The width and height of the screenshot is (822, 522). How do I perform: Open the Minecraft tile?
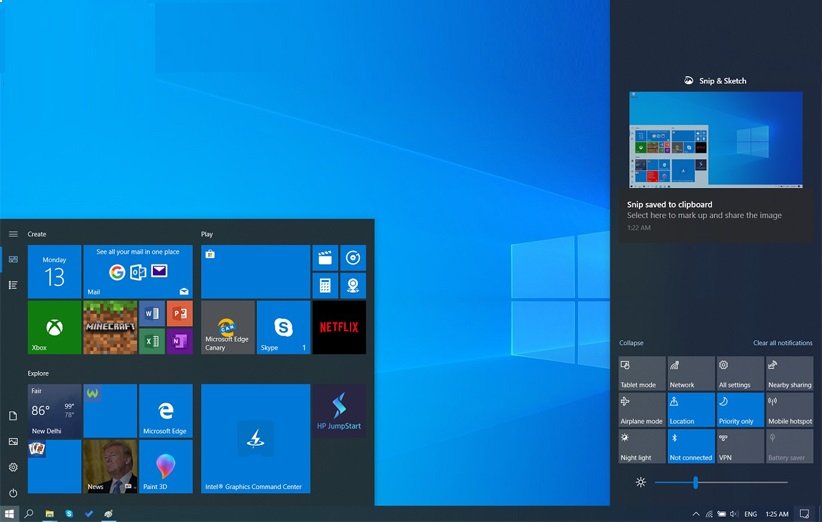point(110,327)
